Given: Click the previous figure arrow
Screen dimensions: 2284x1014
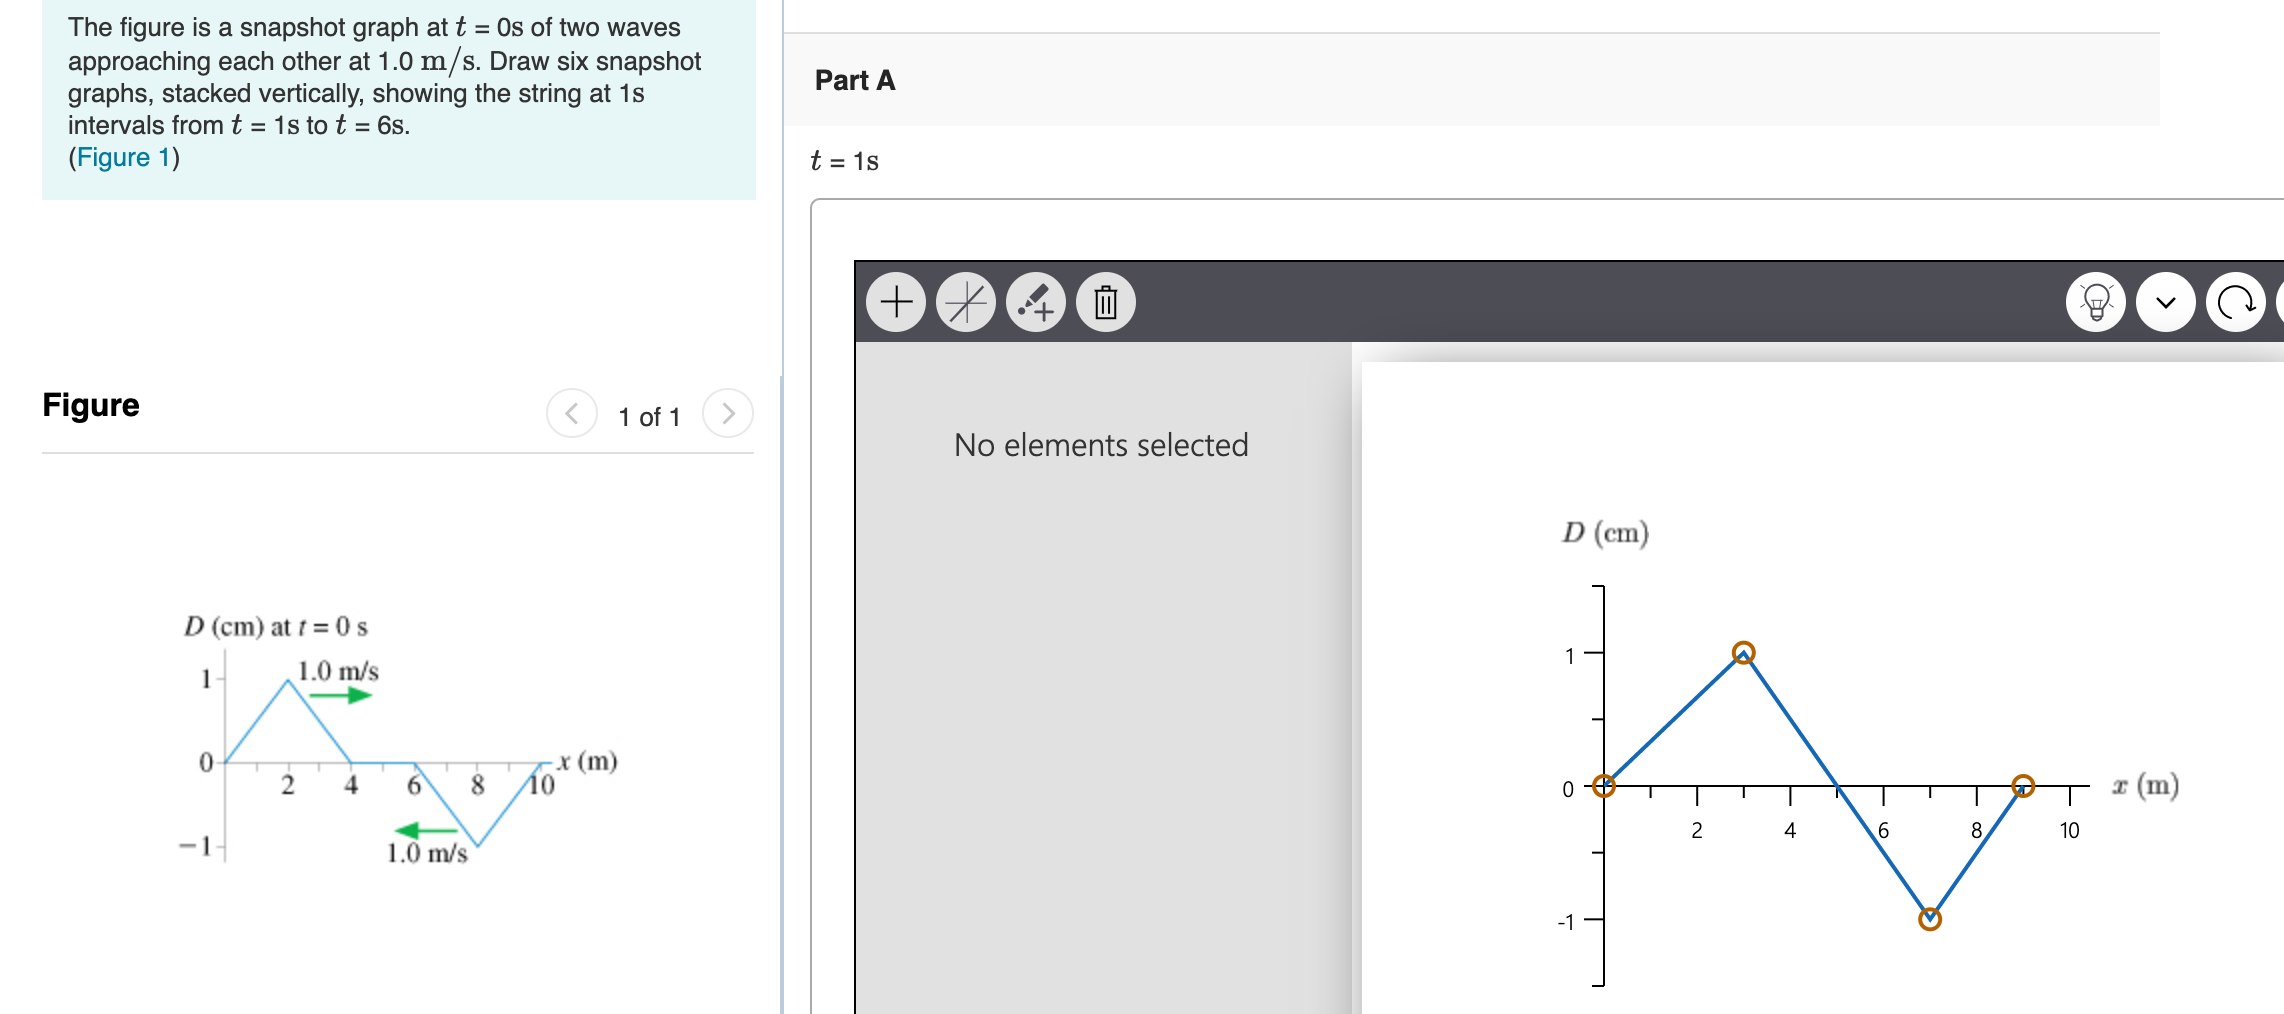Looking at the screenshot, I should click(570, 413).
